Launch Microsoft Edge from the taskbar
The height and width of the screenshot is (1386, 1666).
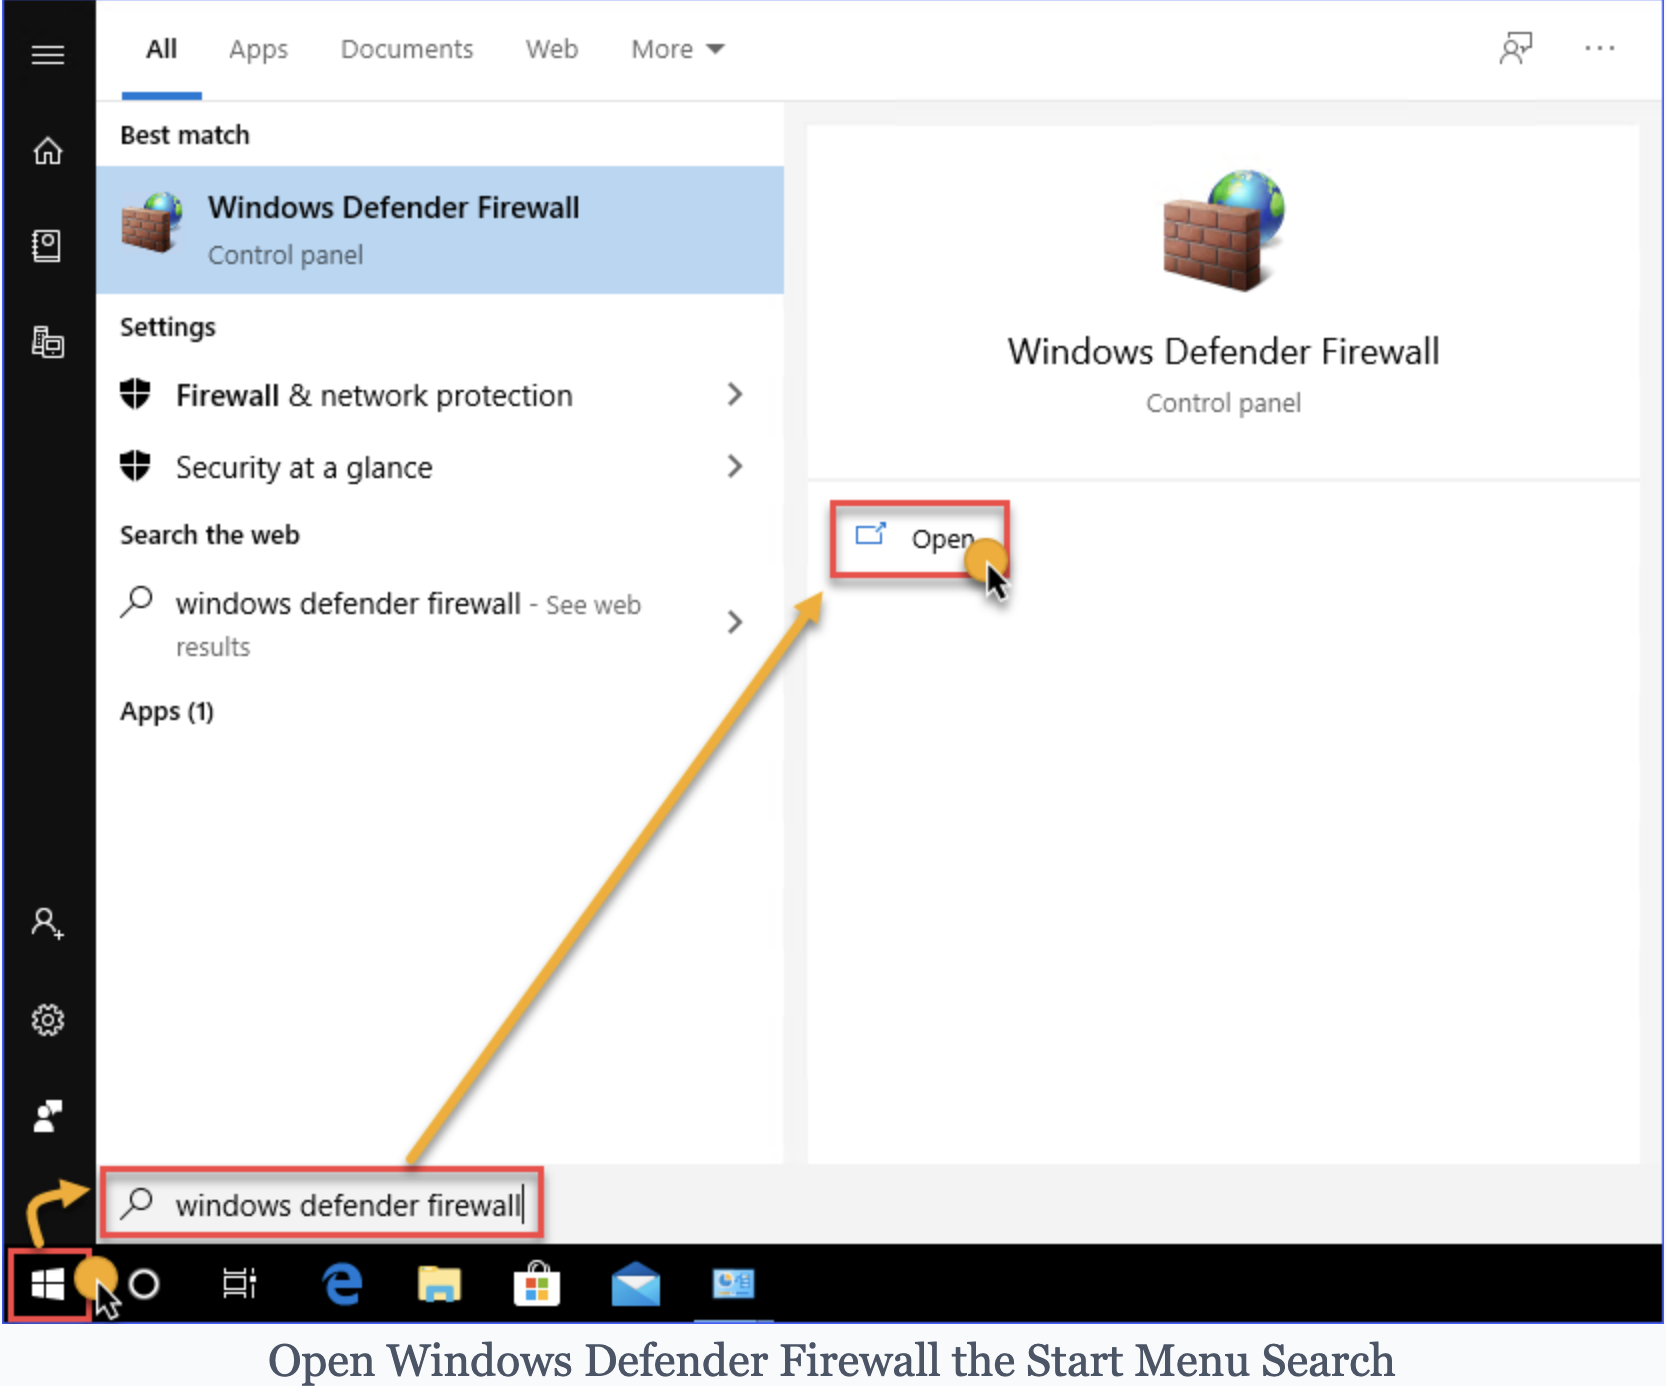(343, 1283)
